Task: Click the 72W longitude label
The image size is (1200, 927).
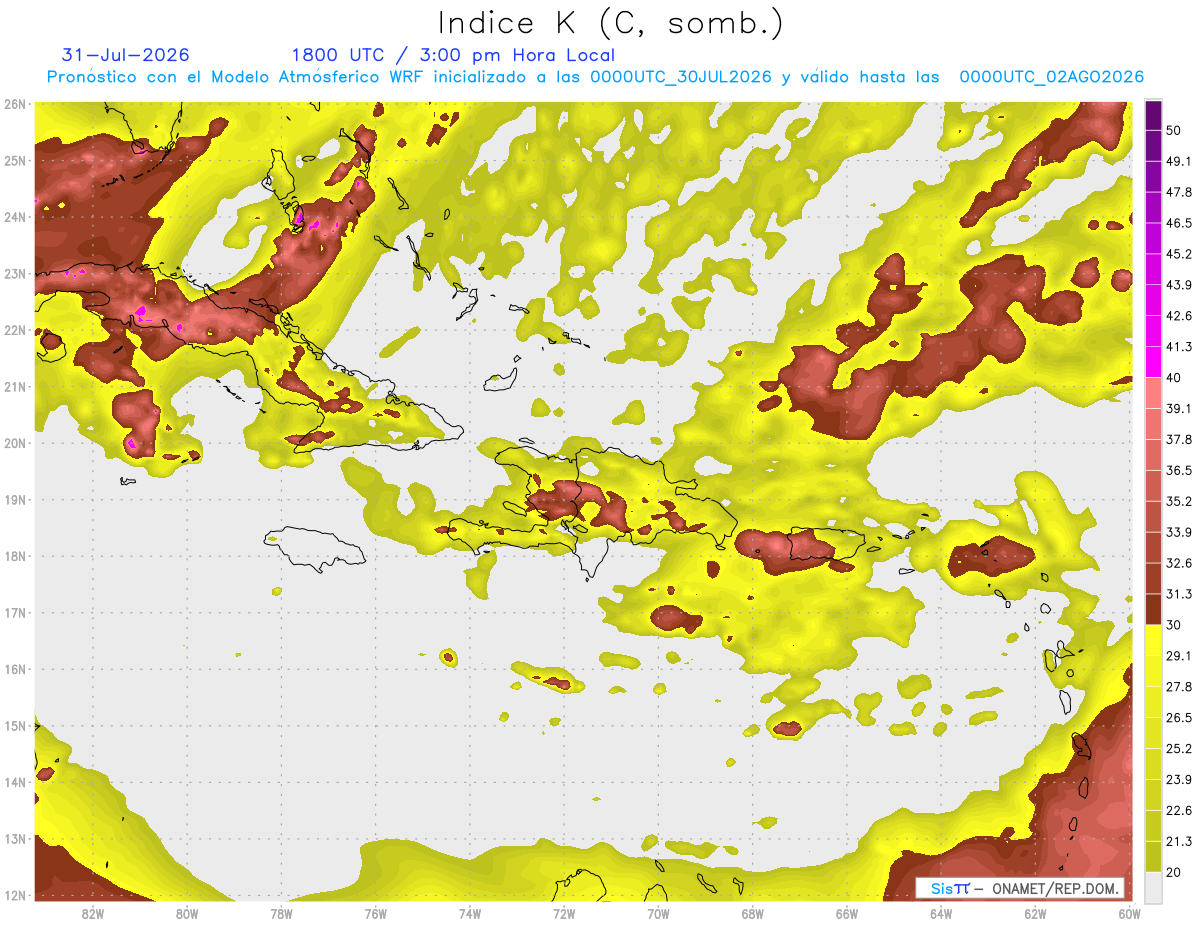Action: [x=564, y=913]
